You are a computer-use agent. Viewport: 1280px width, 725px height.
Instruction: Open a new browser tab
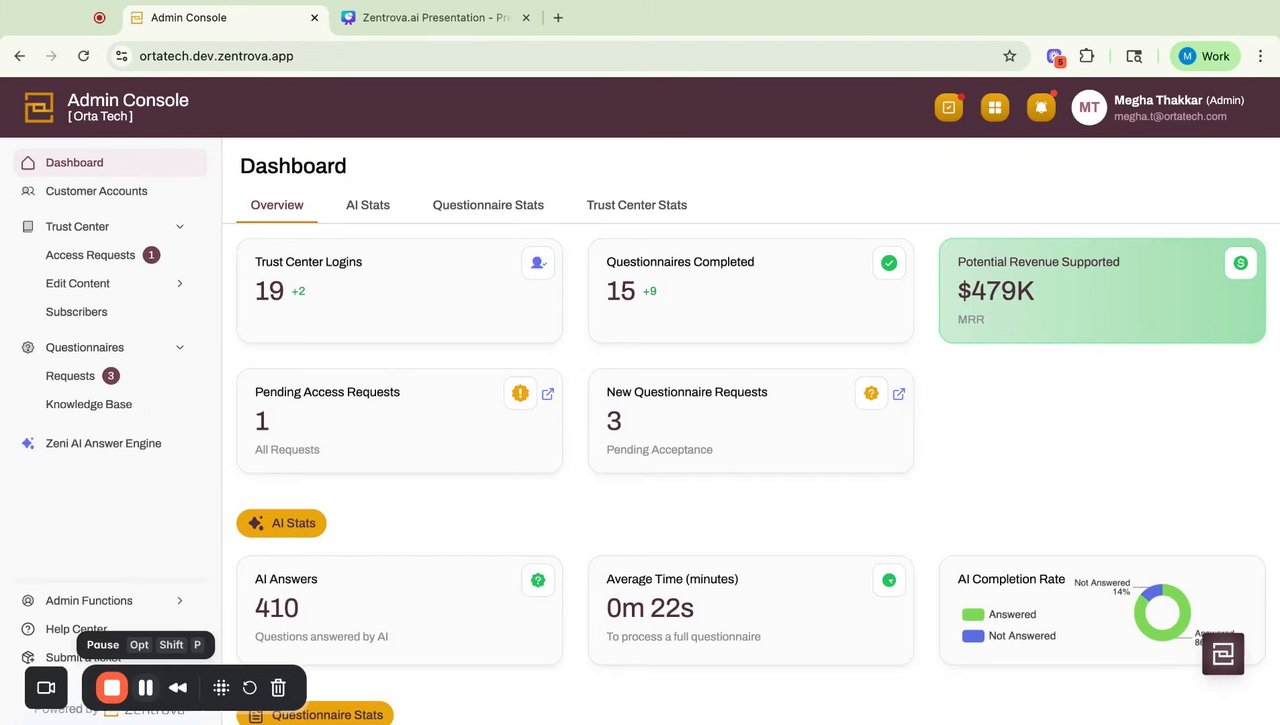pyautogui.click(x=558, y=18)
